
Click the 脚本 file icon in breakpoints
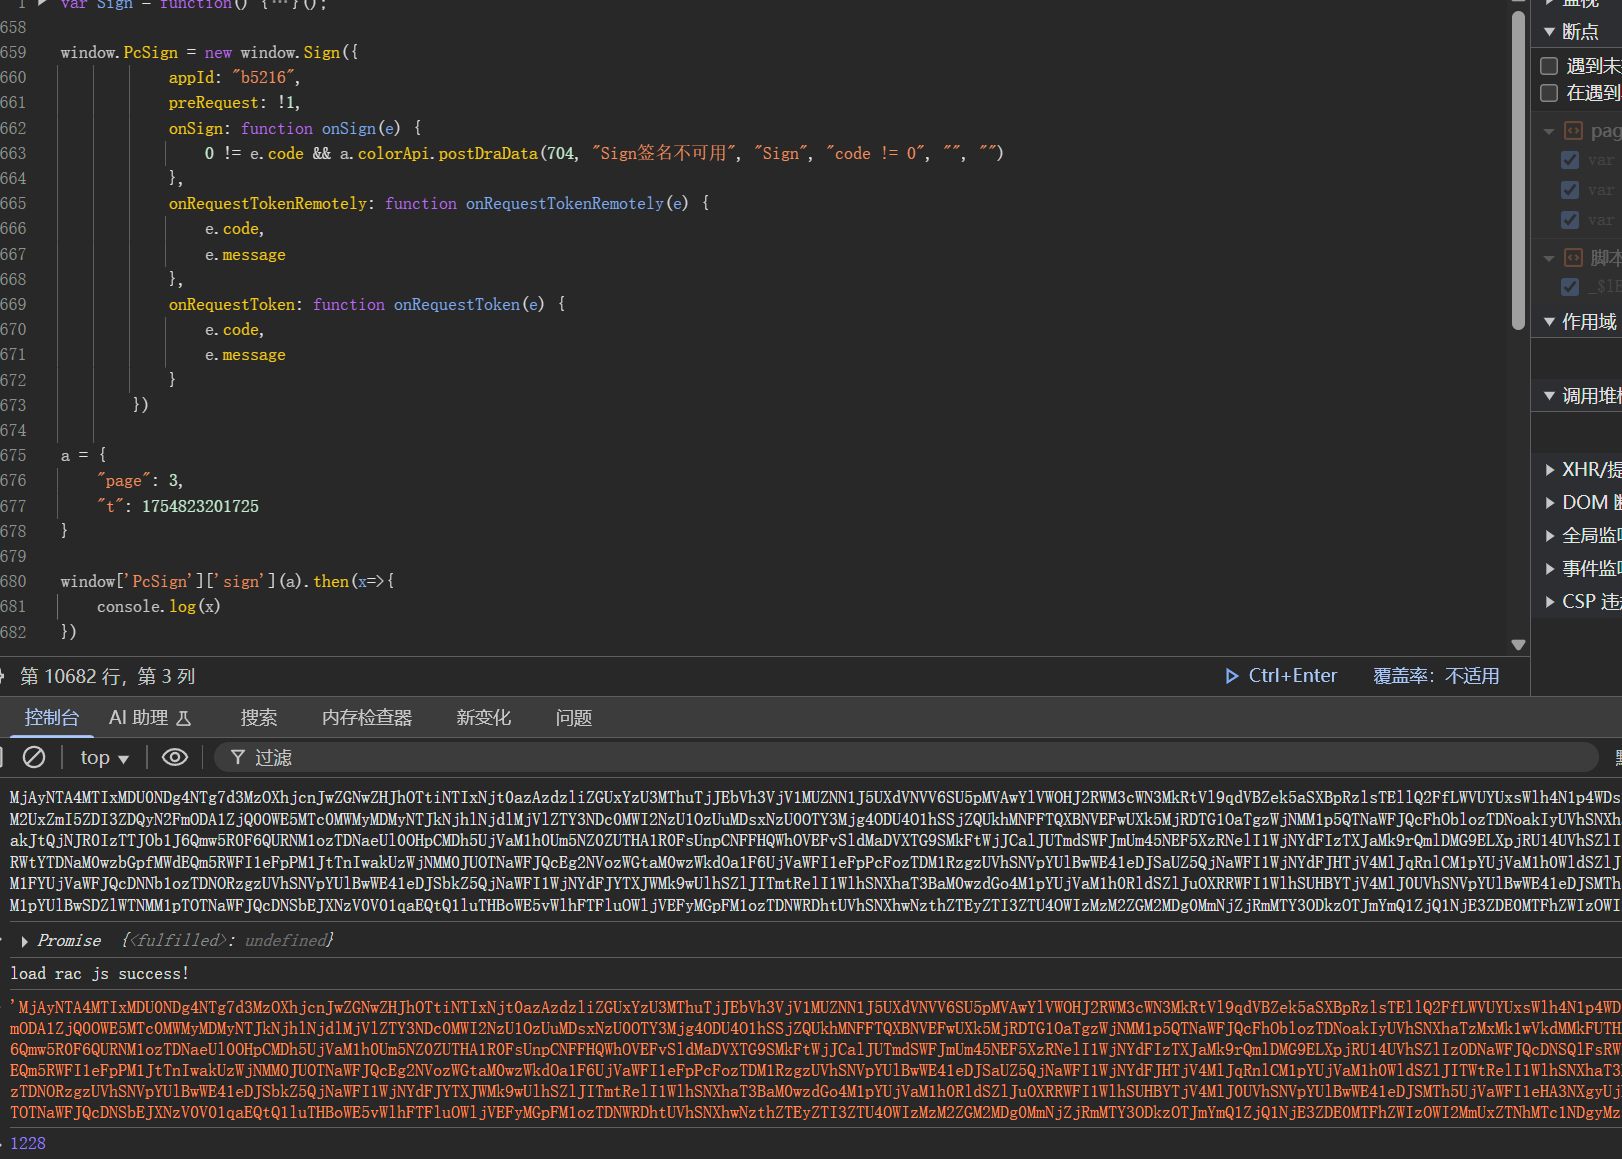(x=1573, y=258)
